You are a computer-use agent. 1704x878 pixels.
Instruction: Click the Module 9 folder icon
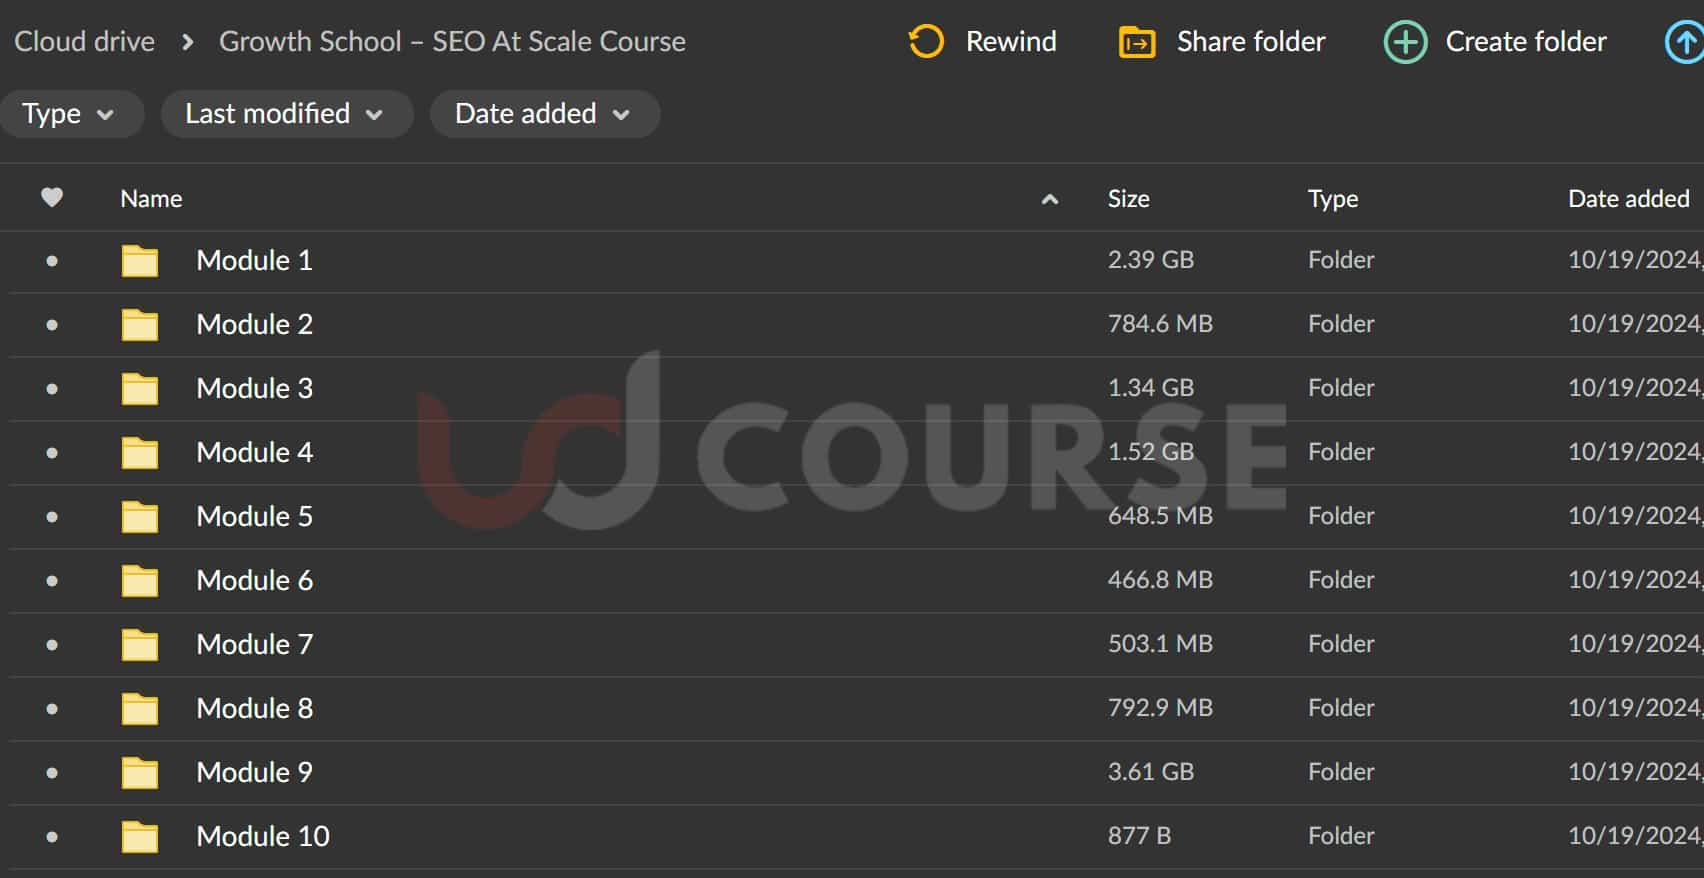click(140, 773)
